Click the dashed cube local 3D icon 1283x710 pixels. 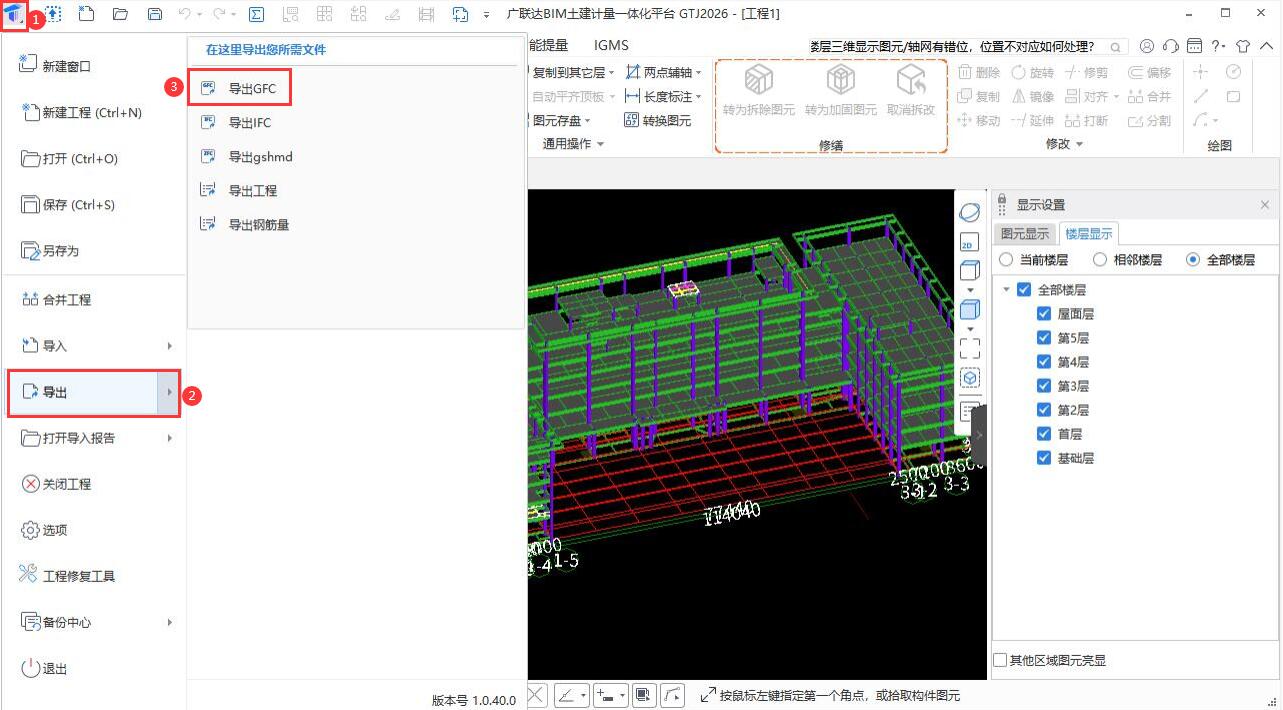pyautogui.click(x=969, y=378)
